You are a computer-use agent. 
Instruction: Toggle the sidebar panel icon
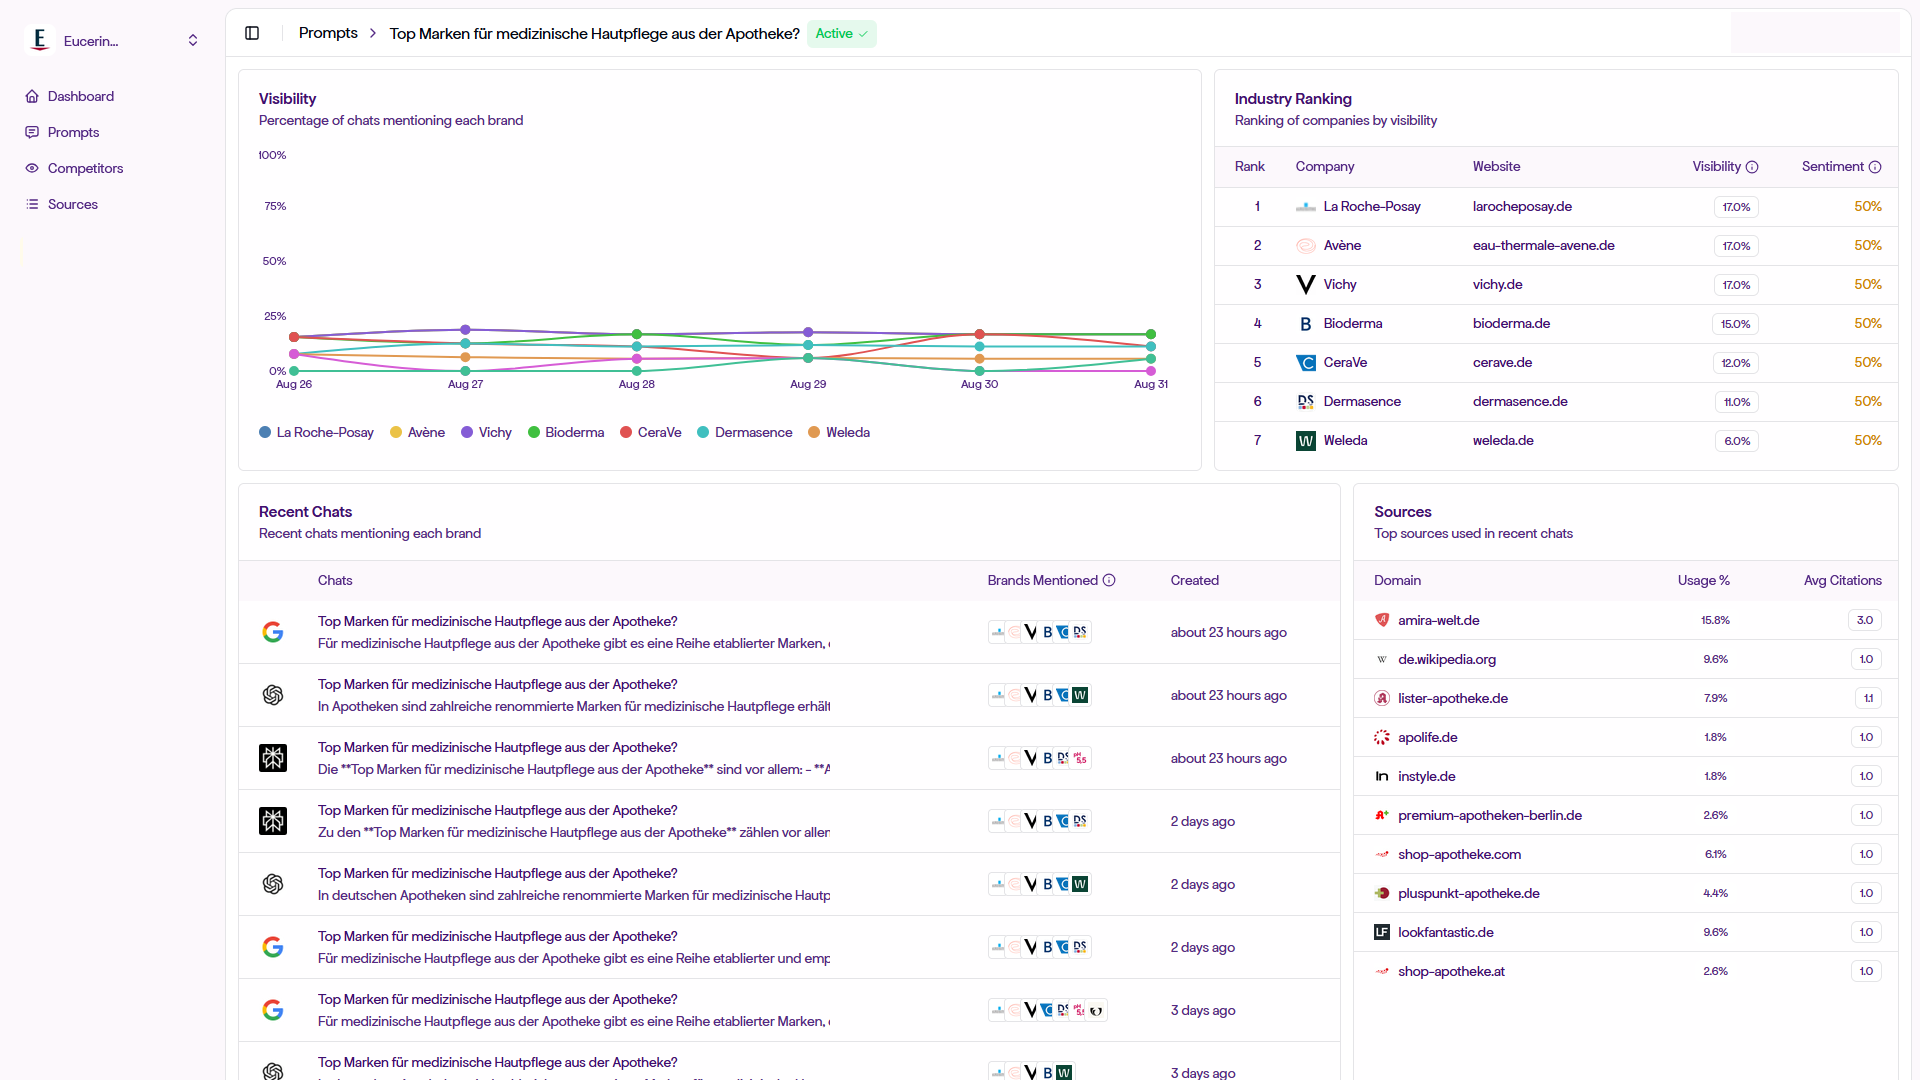[x=252, y=33]
